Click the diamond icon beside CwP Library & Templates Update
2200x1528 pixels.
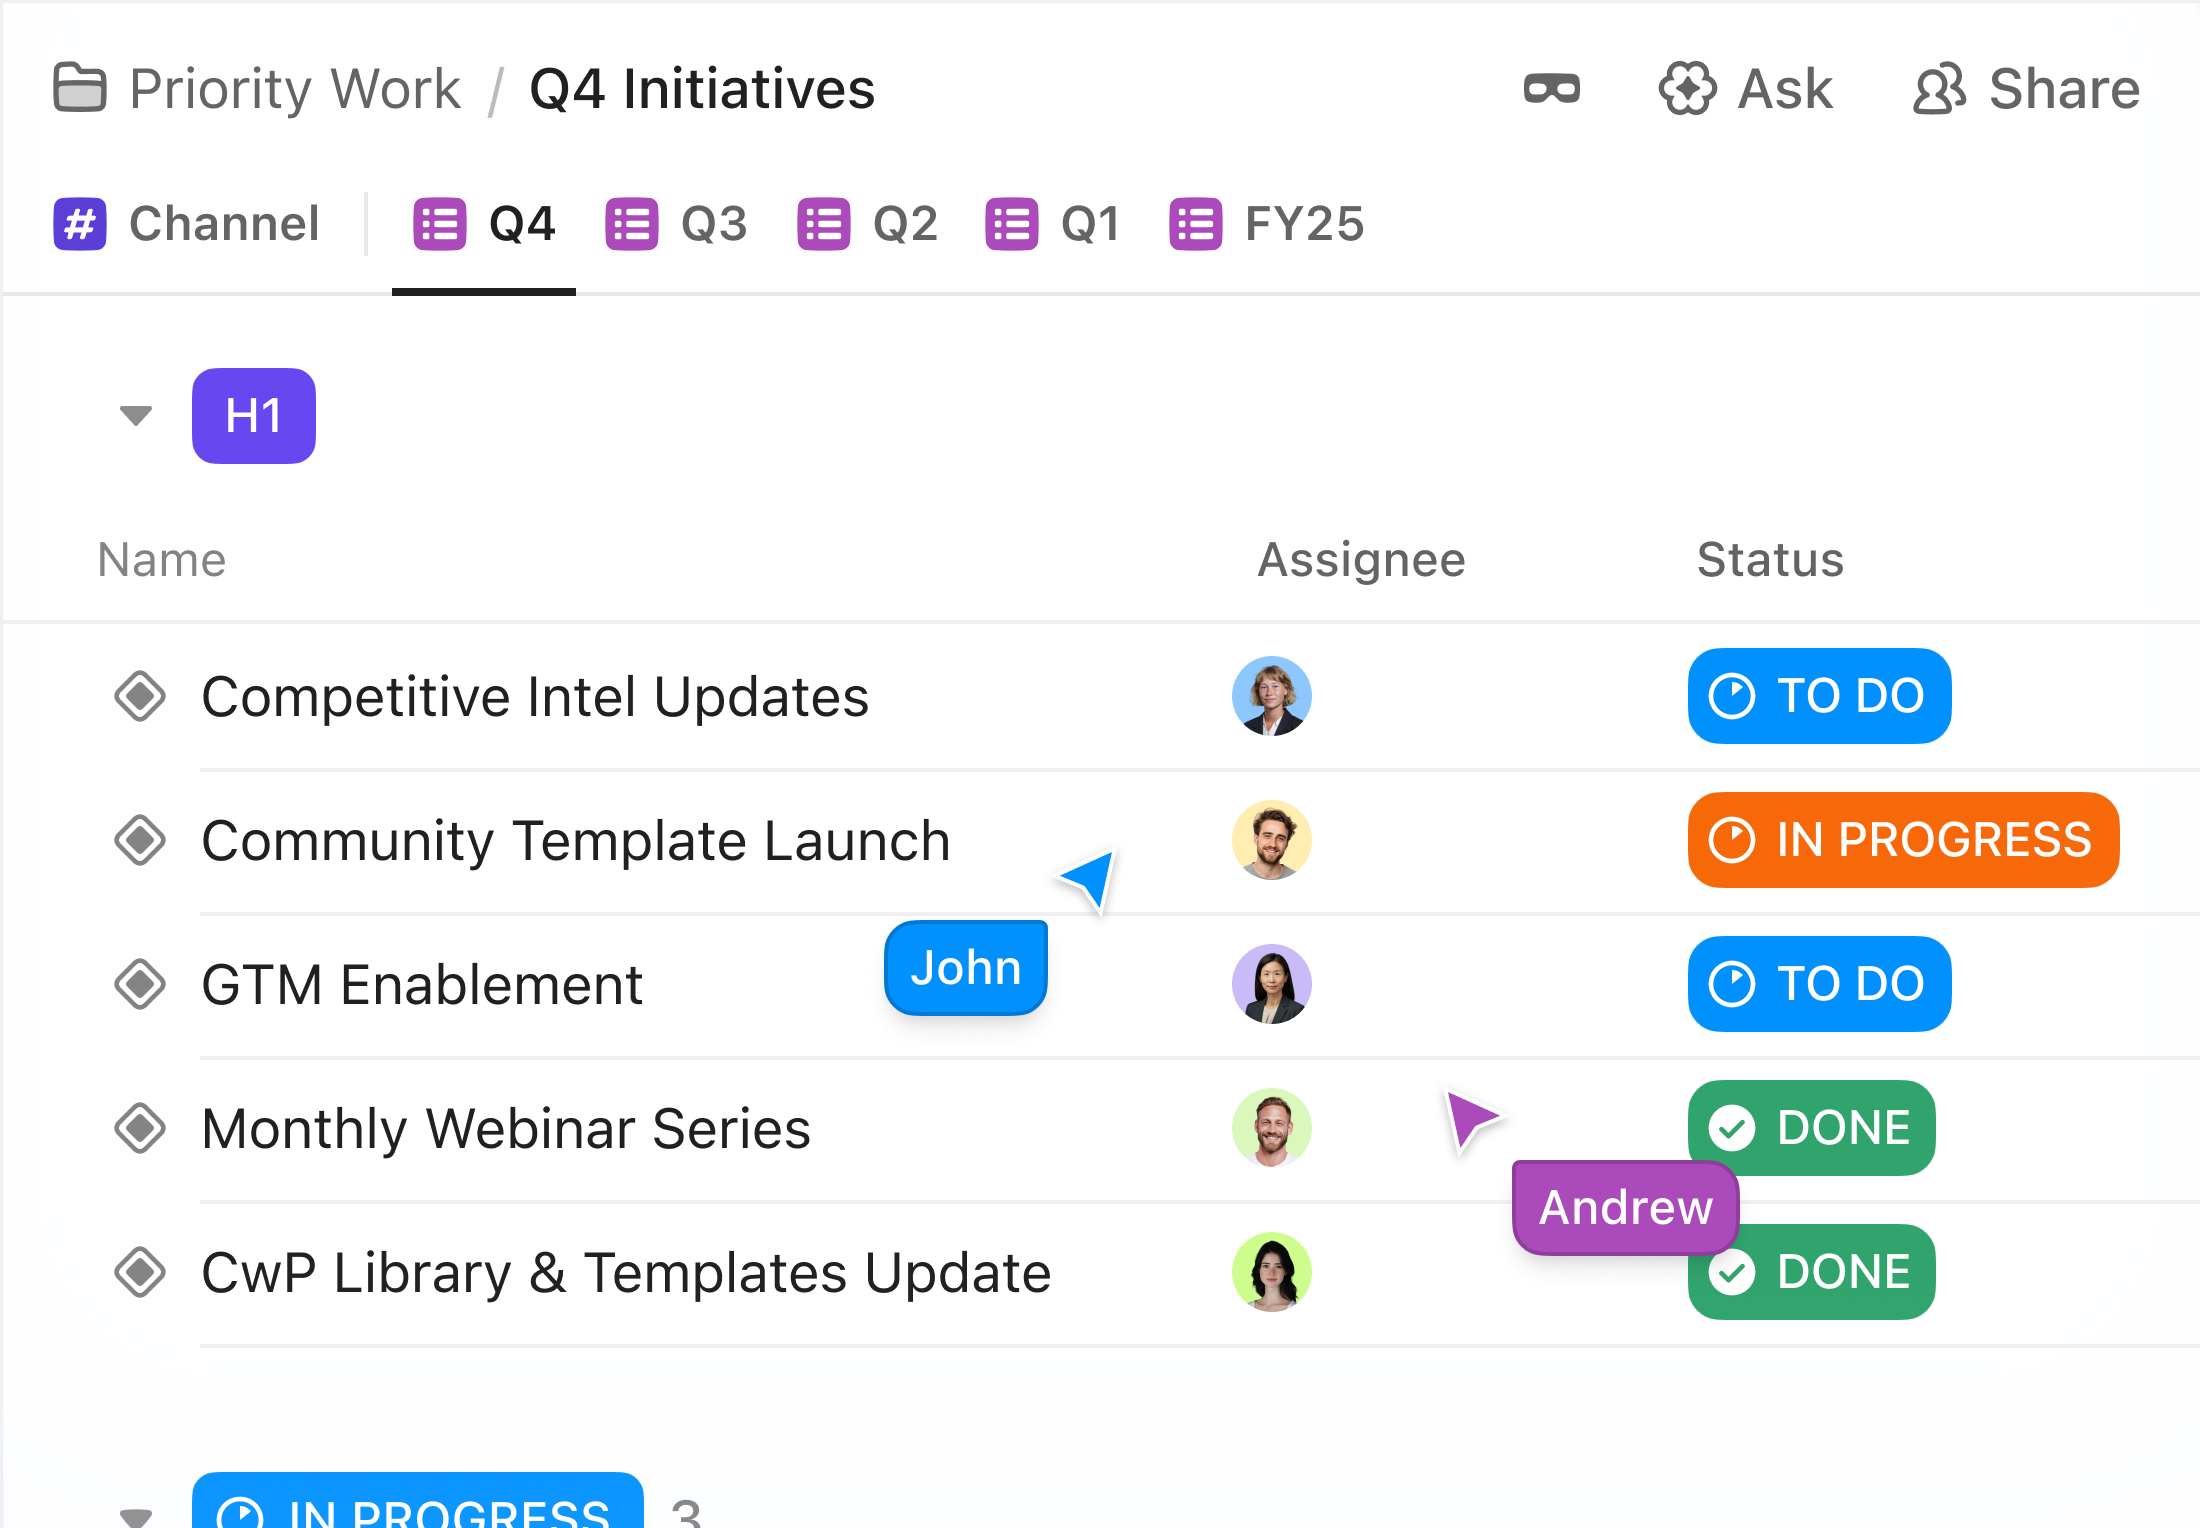140,1272
